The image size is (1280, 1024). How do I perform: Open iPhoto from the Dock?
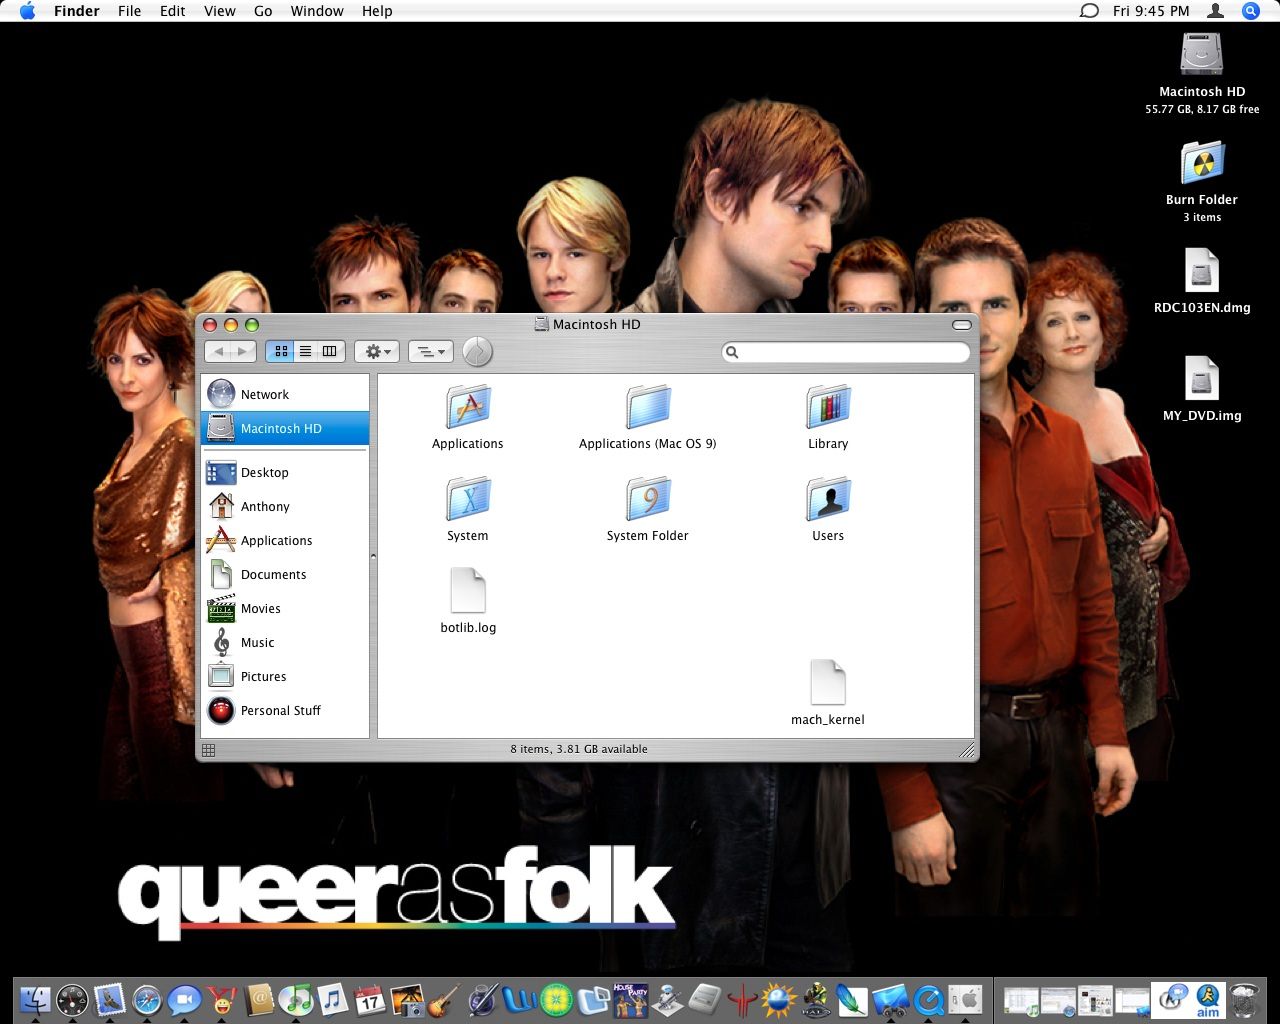[408, 999]
